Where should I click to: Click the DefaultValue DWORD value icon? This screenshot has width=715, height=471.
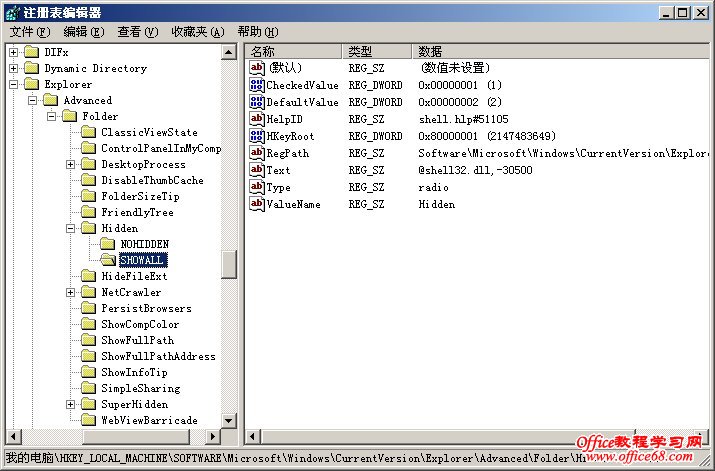pyautogui.click(x=257, y=102)
